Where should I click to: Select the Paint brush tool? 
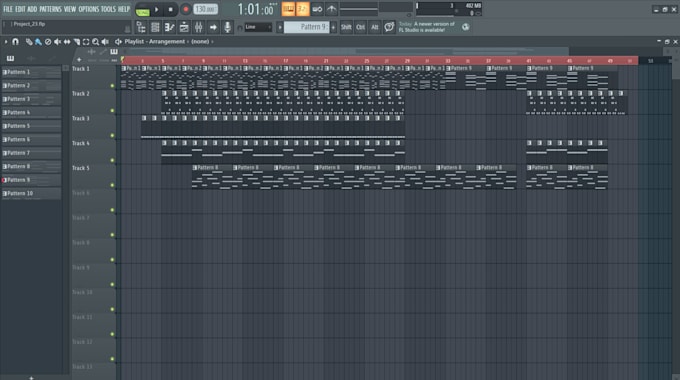[x=39, y=42]
